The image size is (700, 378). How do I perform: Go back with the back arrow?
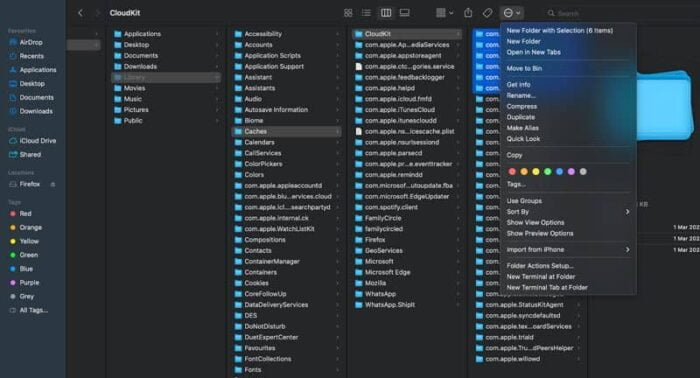tap(80, 13)
